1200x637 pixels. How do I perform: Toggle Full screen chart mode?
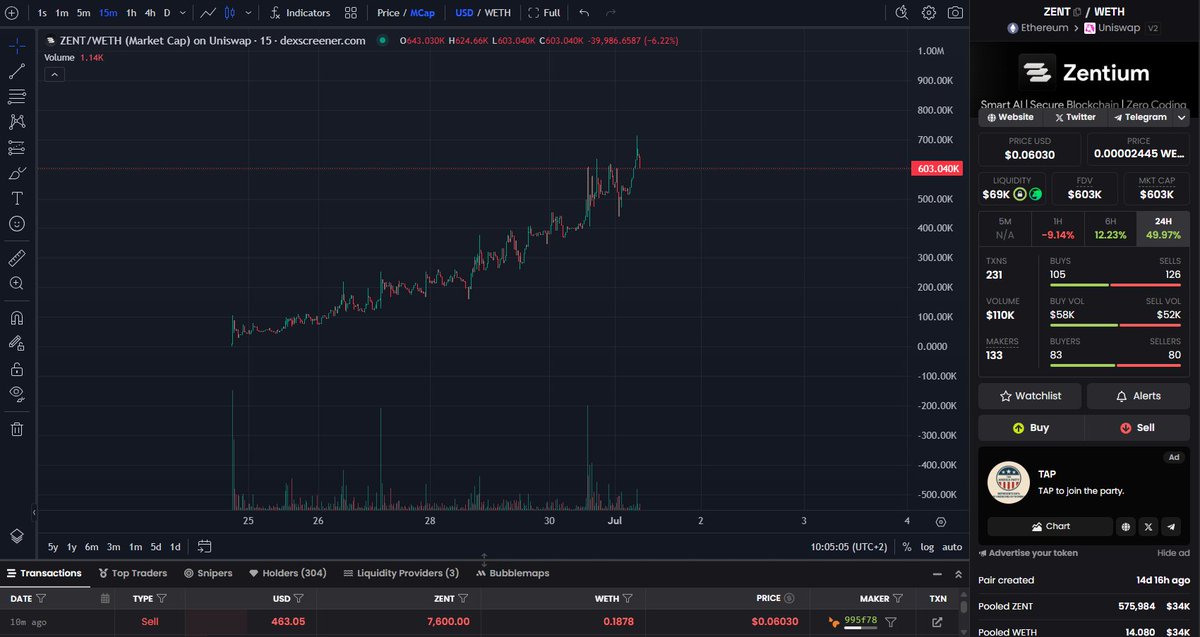click(x=544, y=13)
